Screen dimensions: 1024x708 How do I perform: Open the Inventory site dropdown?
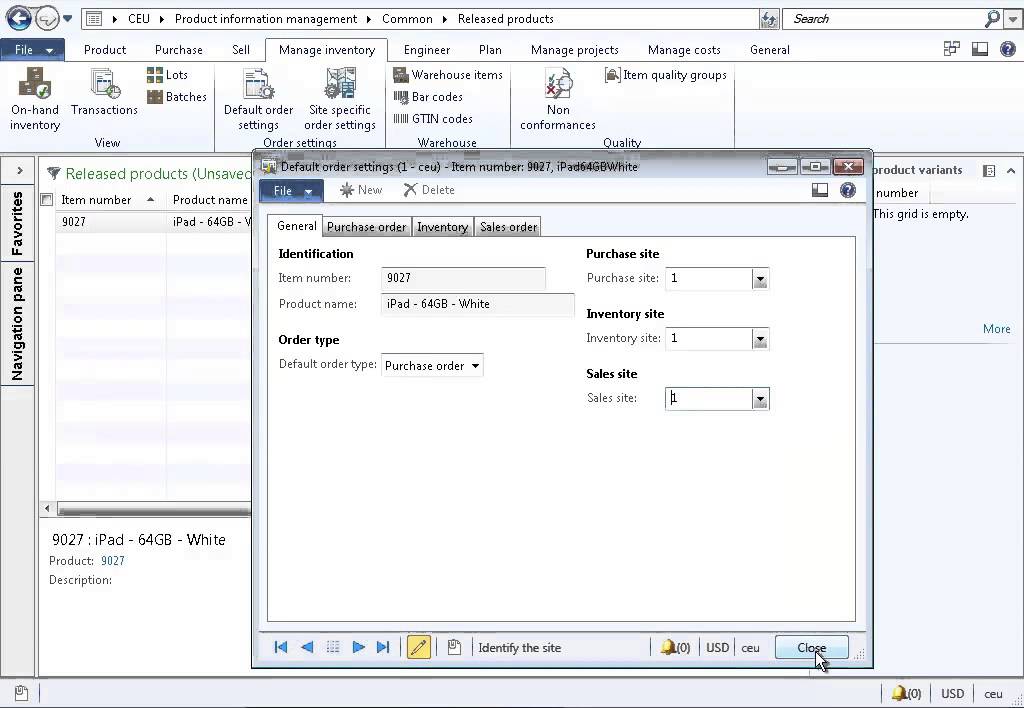point(760,339)
